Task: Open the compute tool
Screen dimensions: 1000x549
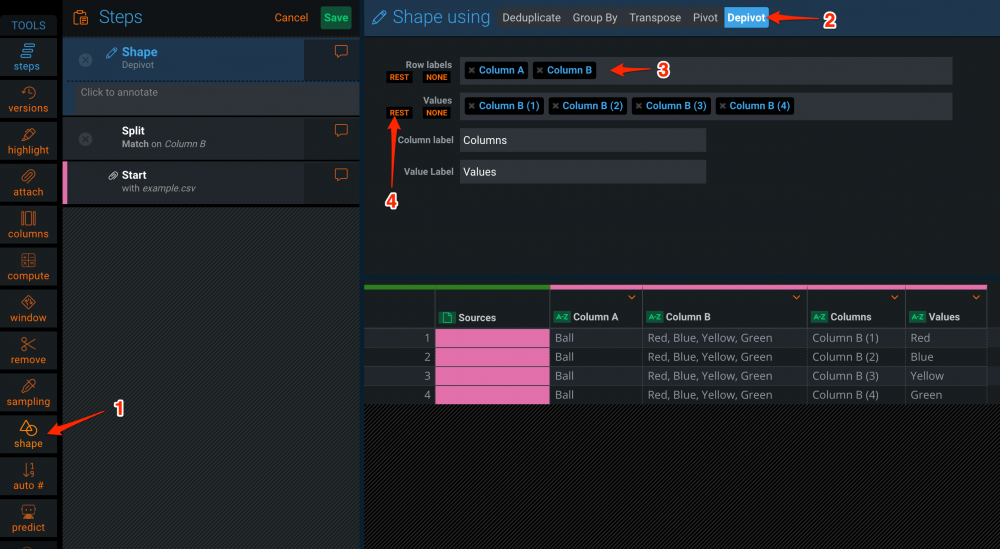Action: click(x=28, y=267)
